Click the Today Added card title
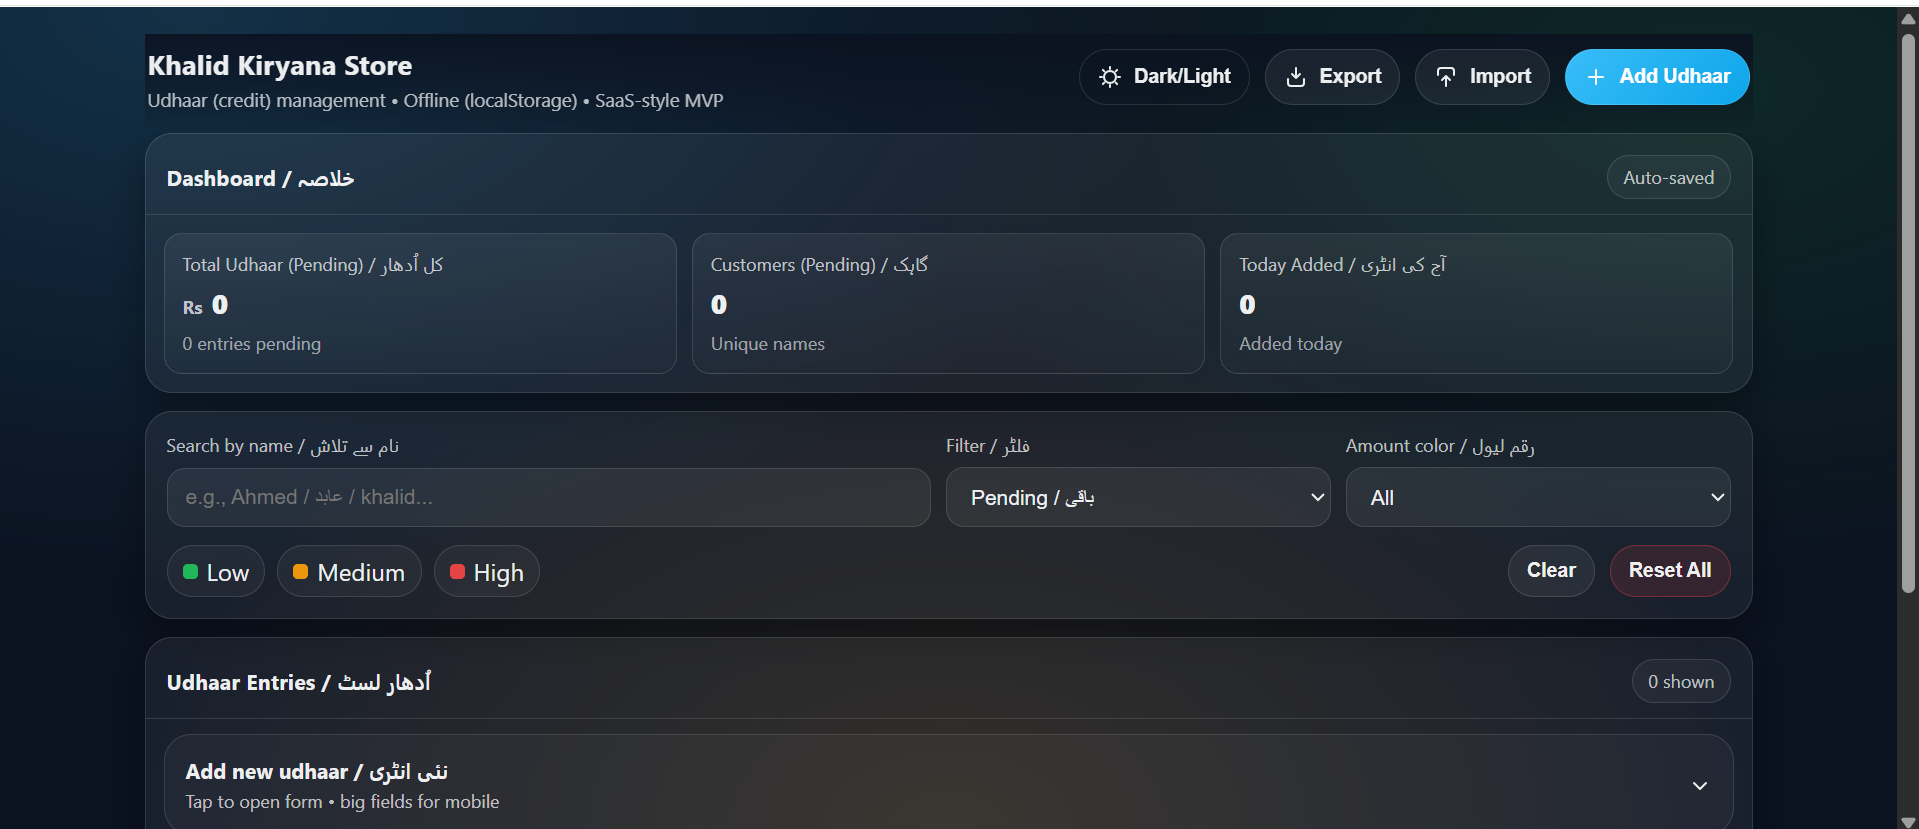1919x829 pixels. point(1342,265)
